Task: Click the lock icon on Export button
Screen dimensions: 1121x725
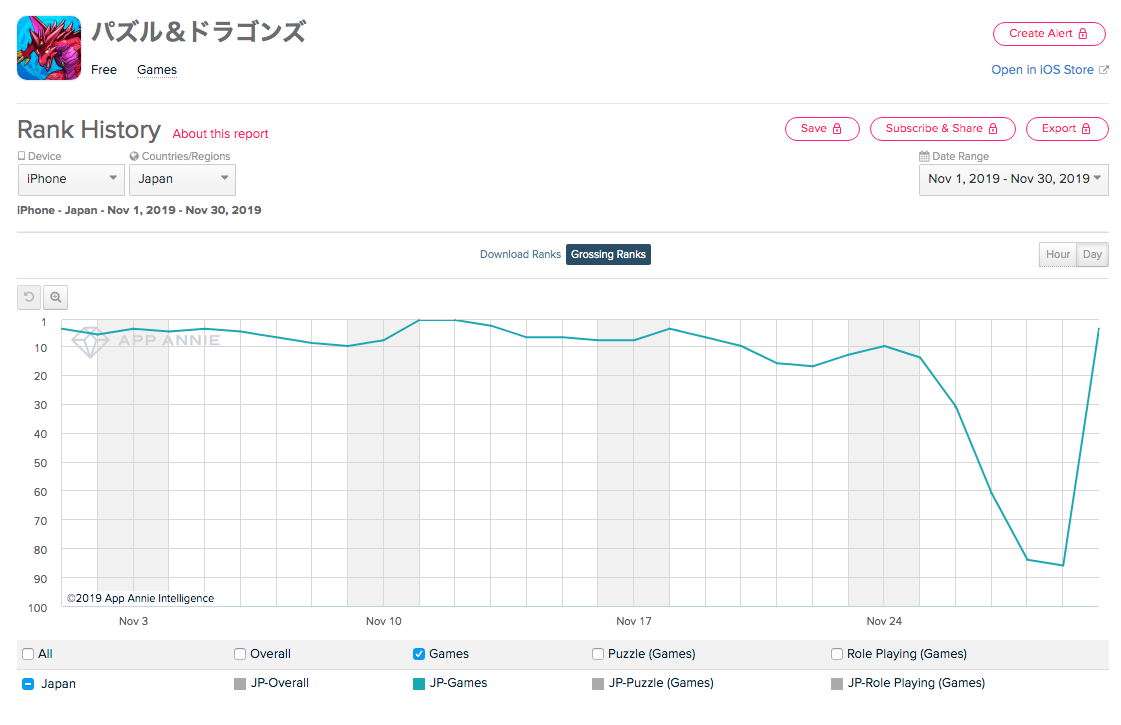Action: pos(1086,129)
